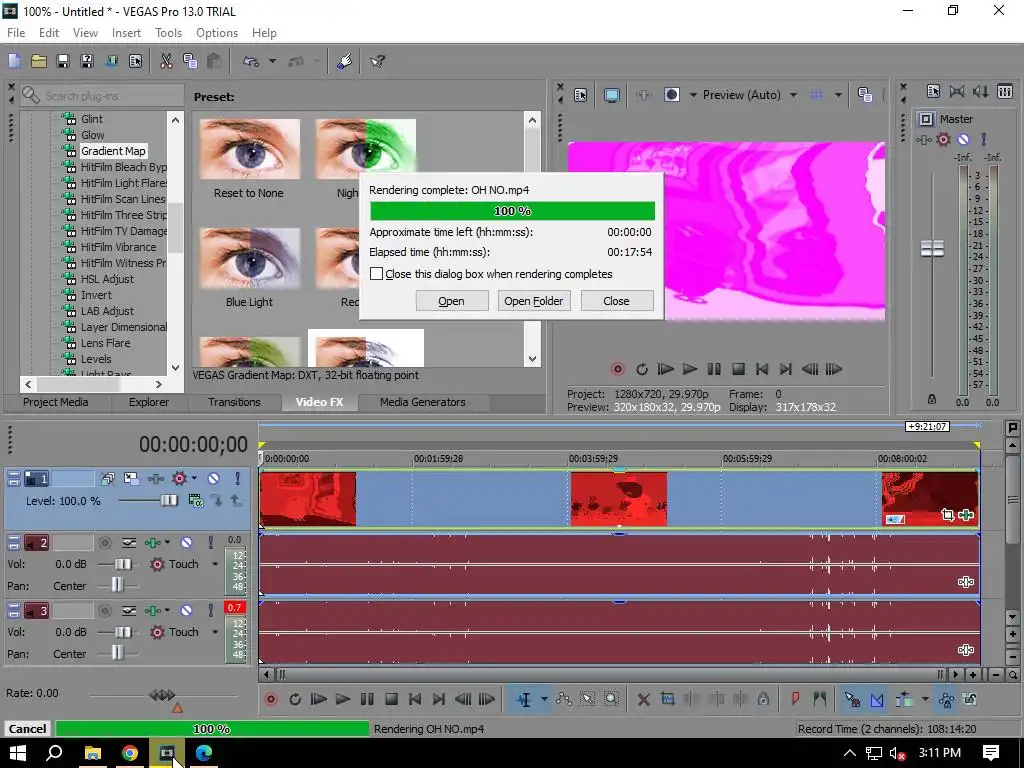Click the preview window Pause button
Viewport: 1024px width, 768px height.
click(x=714, y=369)
